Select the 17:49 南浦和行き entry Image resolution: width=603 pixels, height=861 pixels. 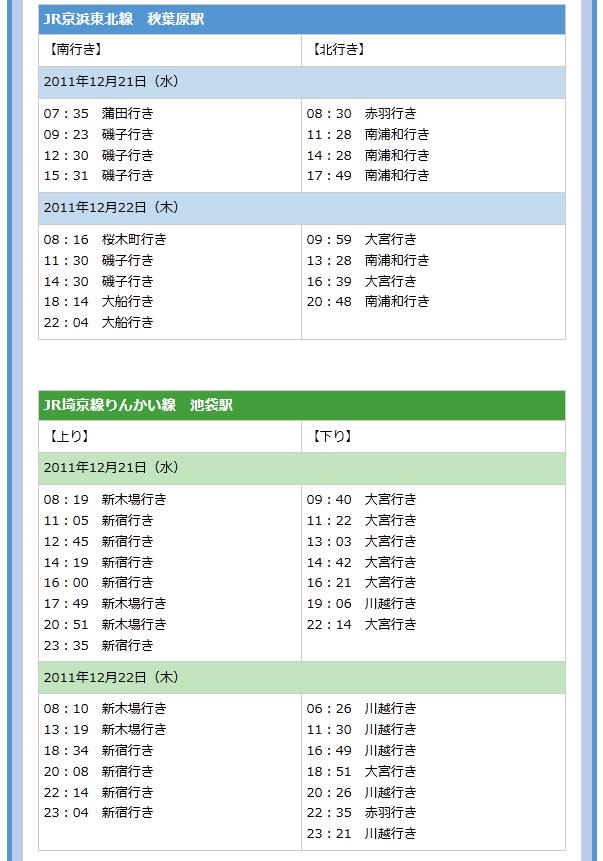click(x=368, y=176)
